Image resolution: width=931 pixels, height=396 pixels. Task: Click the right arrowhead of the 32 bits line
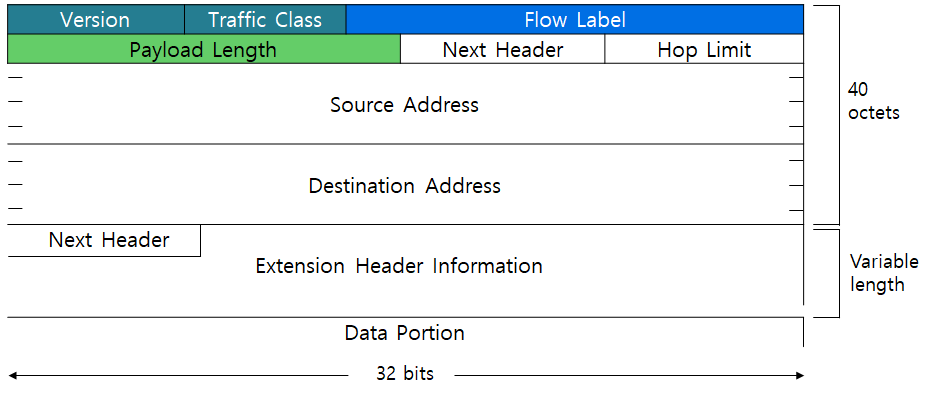coord(799,375)
